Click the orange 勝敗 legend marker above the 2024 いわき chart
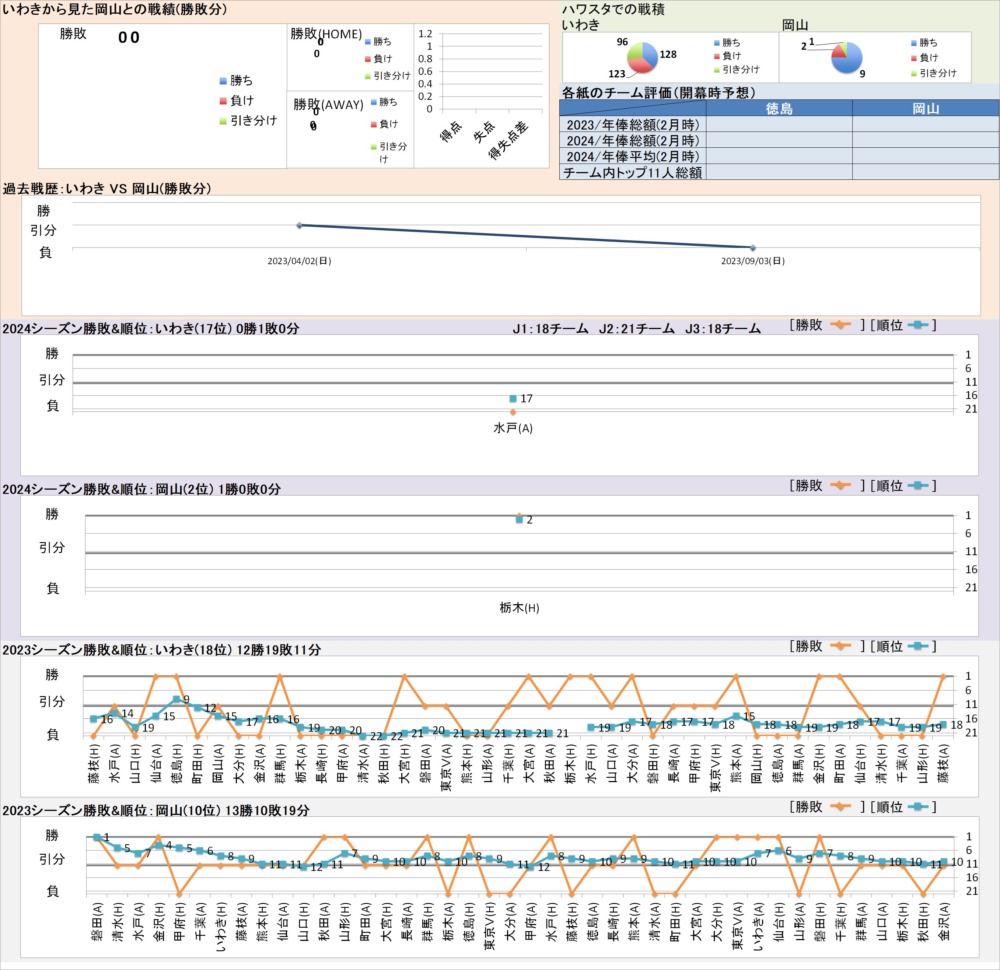1000x970 pixels. [x=840, y=325]
